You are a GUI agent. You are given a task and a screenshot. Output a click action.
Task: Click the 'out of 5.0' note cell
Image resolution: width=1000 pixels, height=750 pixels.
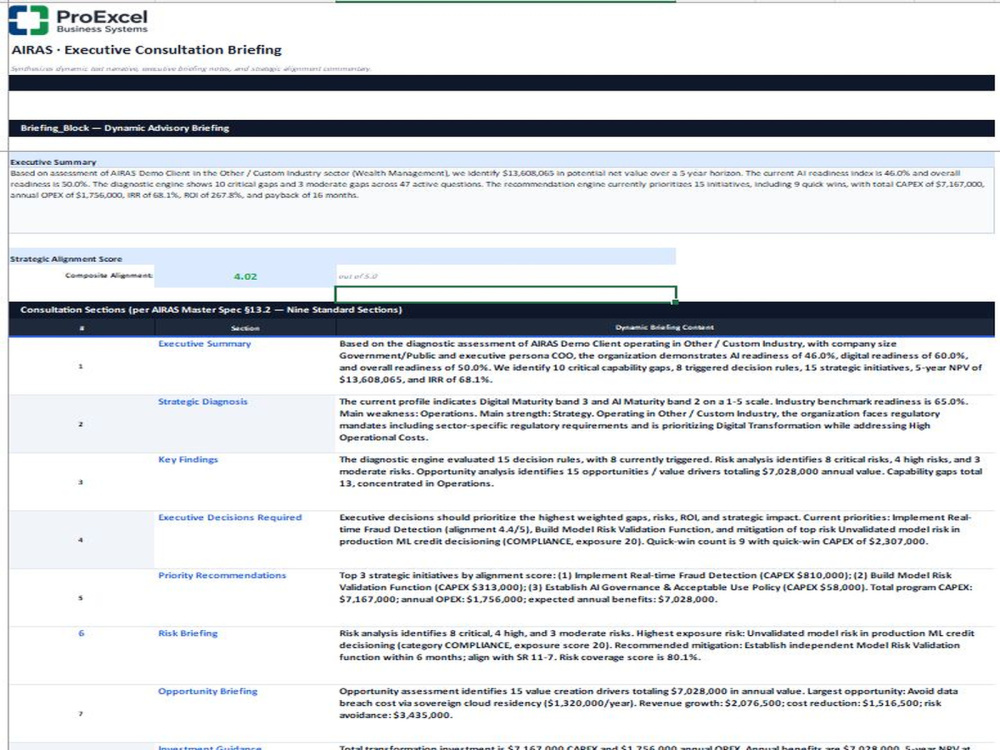coord(505,276)
